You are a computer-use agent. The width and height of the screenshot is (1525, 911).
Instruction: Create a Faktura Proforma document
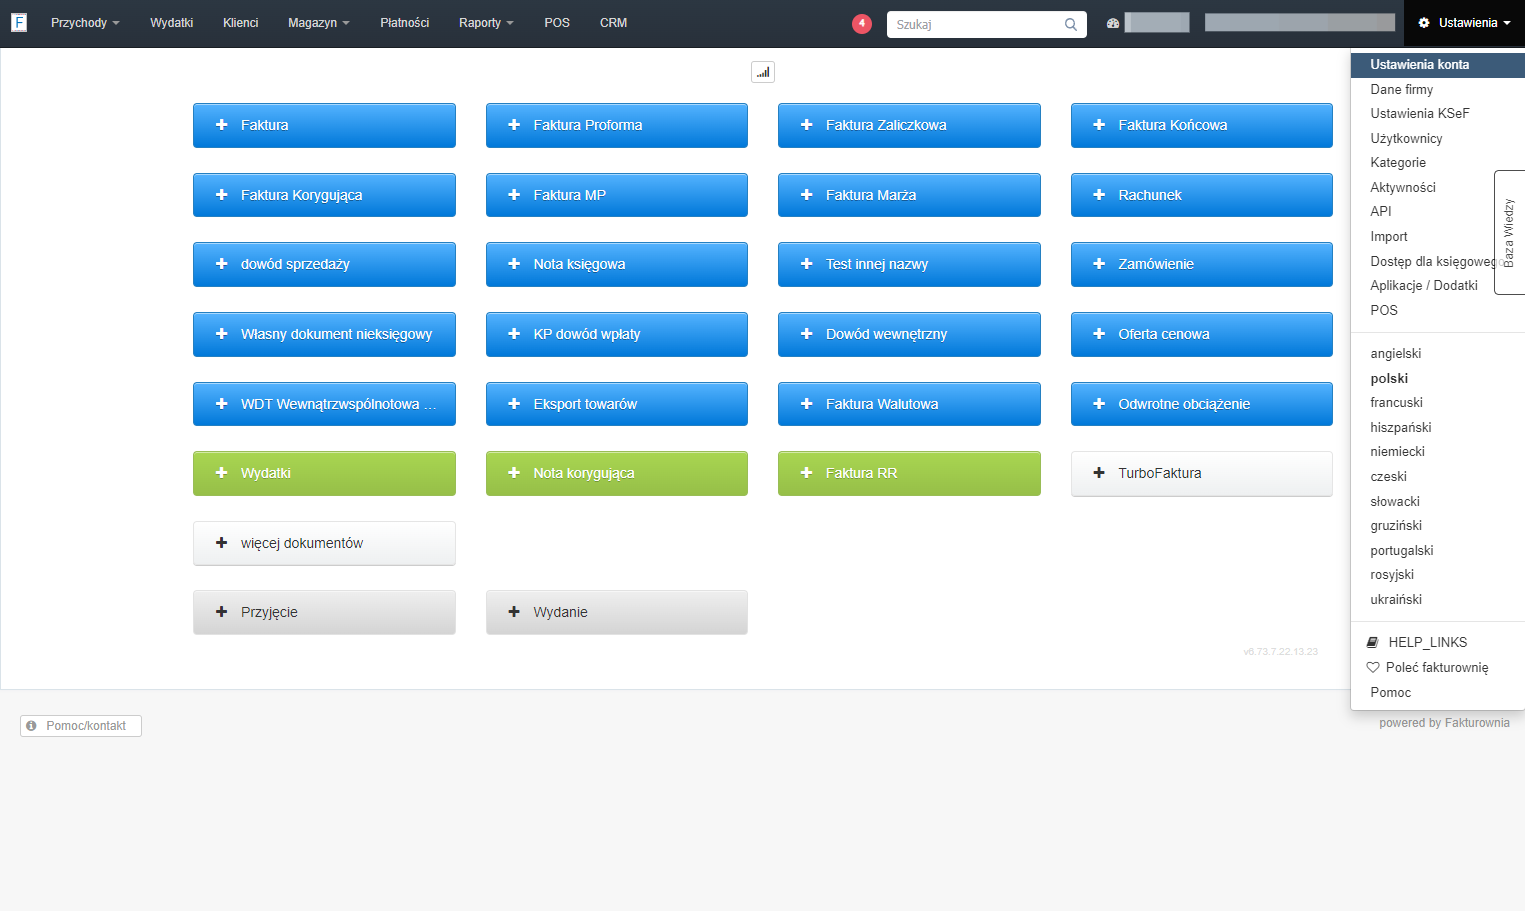pos(617,125)
